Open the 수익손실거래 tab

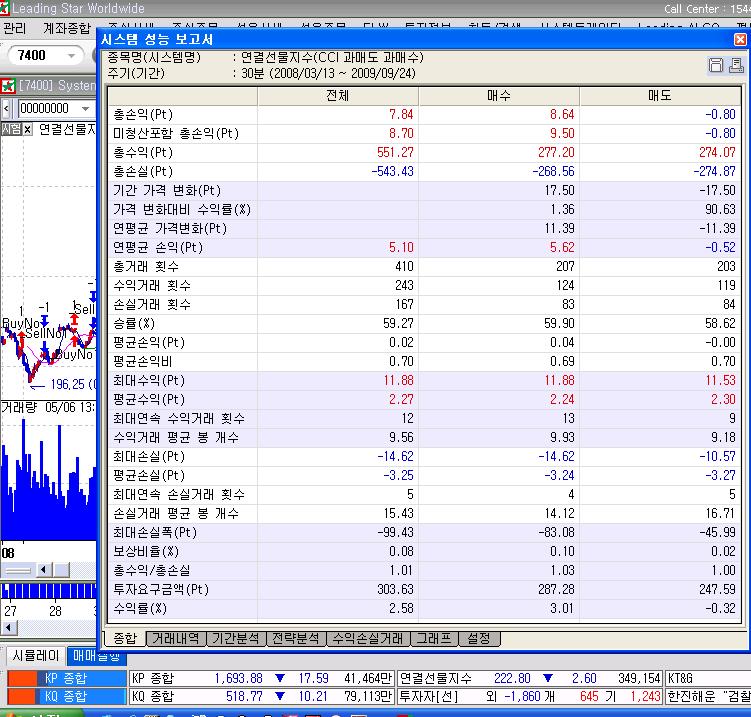click(x=366, y=638)
